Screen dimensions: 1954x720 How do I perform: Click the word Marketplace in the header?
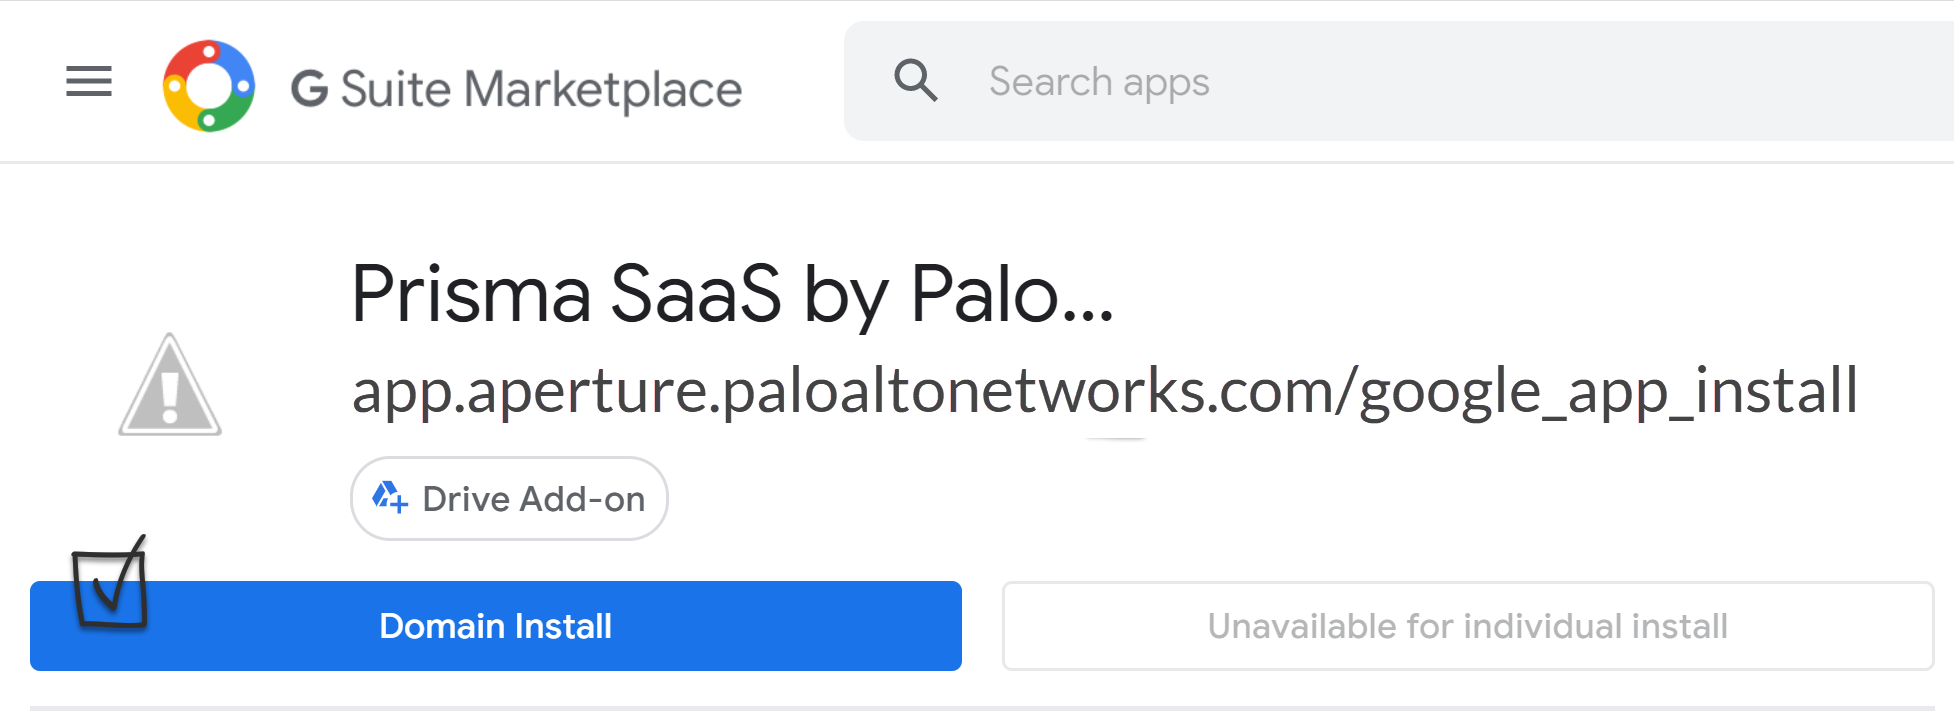click(603, 89)
